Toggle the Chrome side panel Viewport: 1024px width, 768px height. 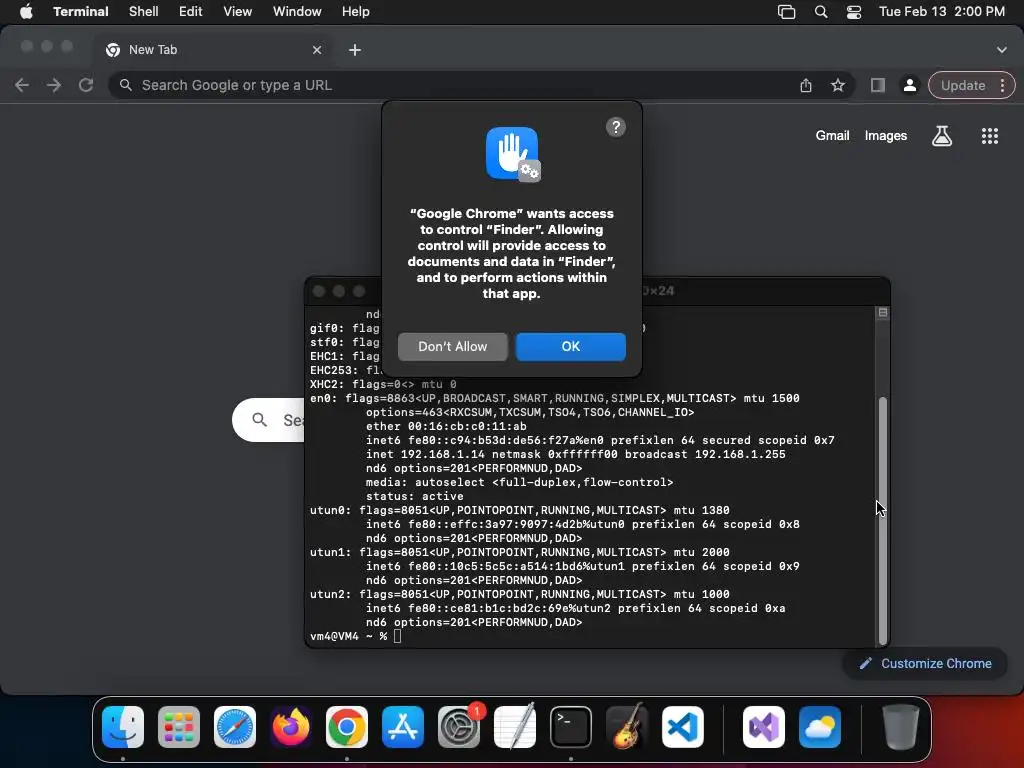pyautogui.click(x=878, y=85)
